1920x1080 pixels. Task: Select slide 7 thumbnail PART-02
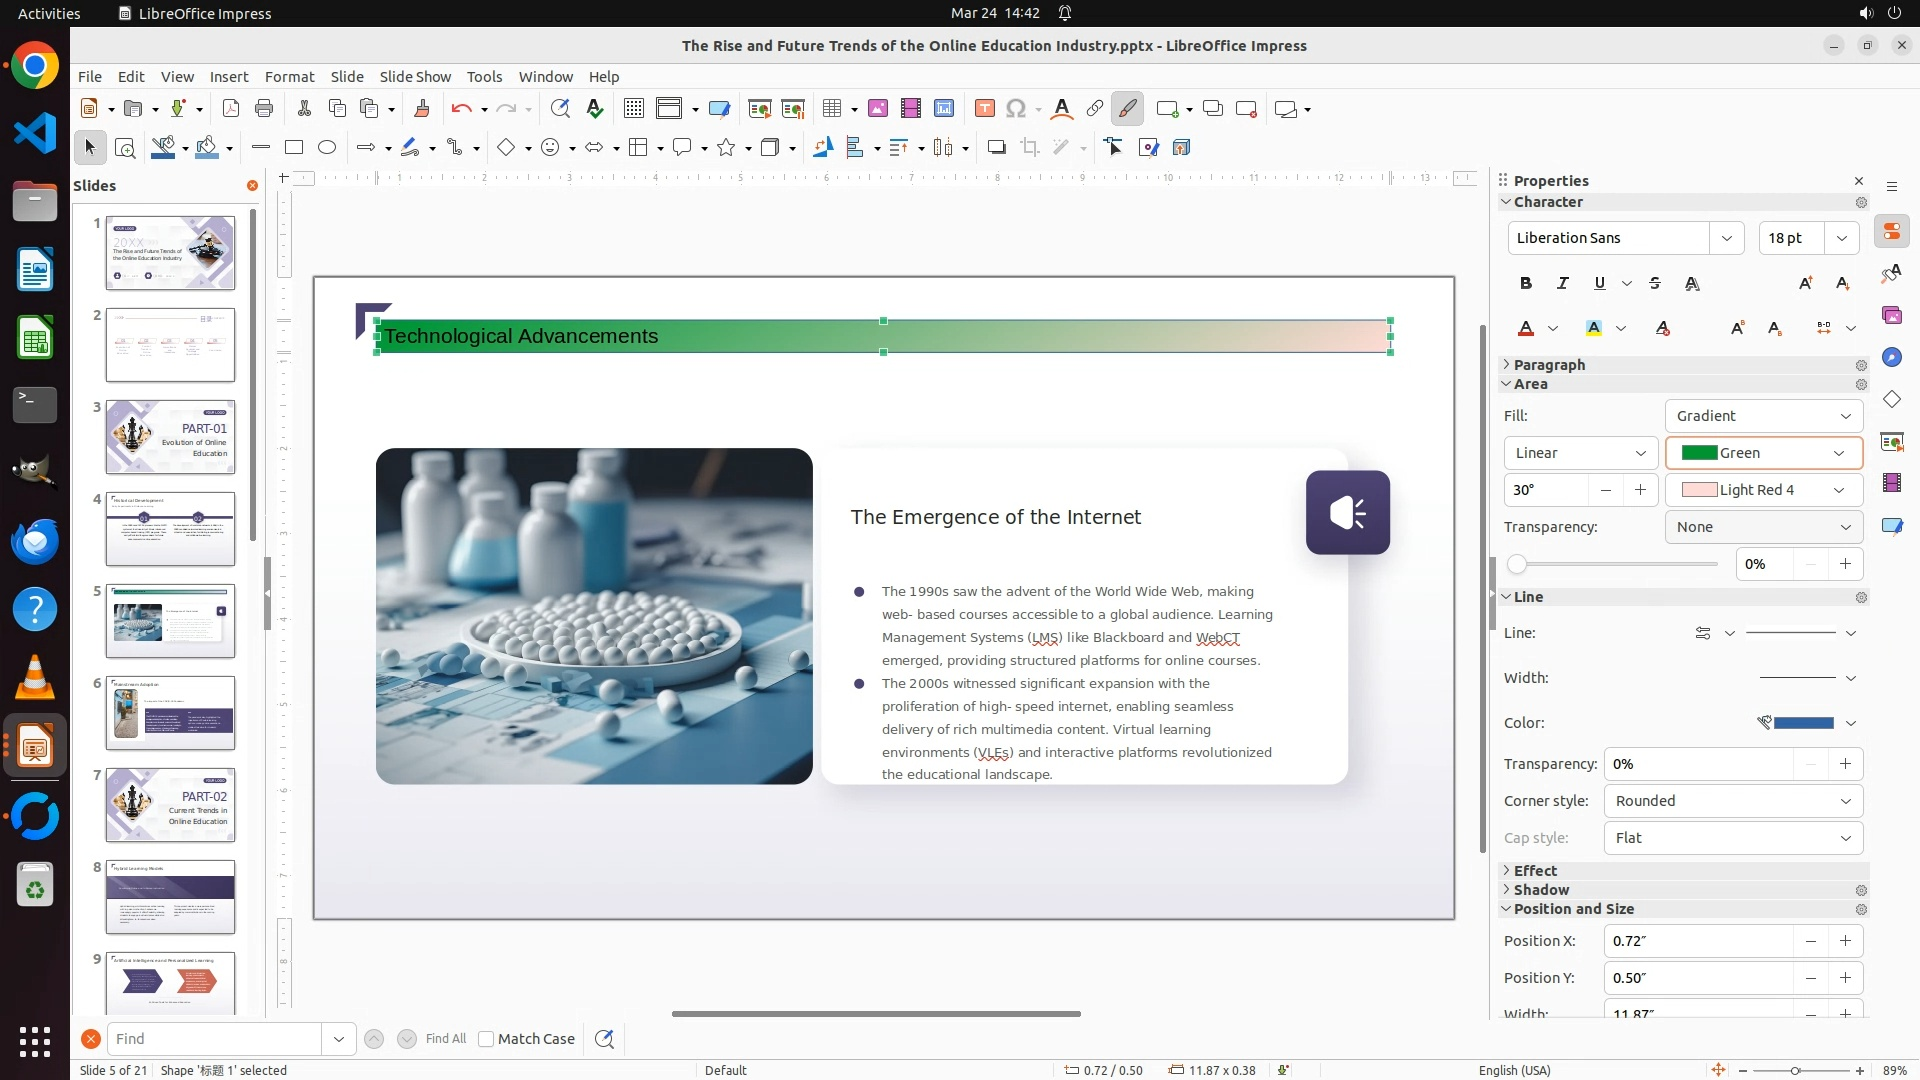point(170,805)
